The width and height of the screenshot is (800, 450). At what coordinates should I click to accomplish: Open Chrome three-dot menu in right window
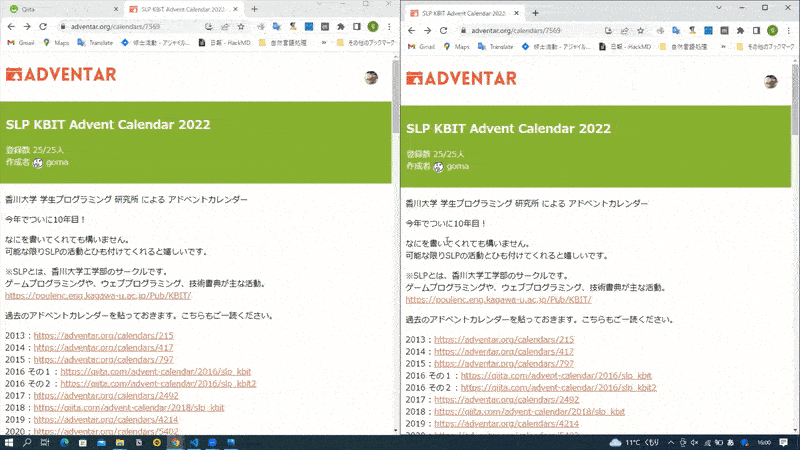788,31
